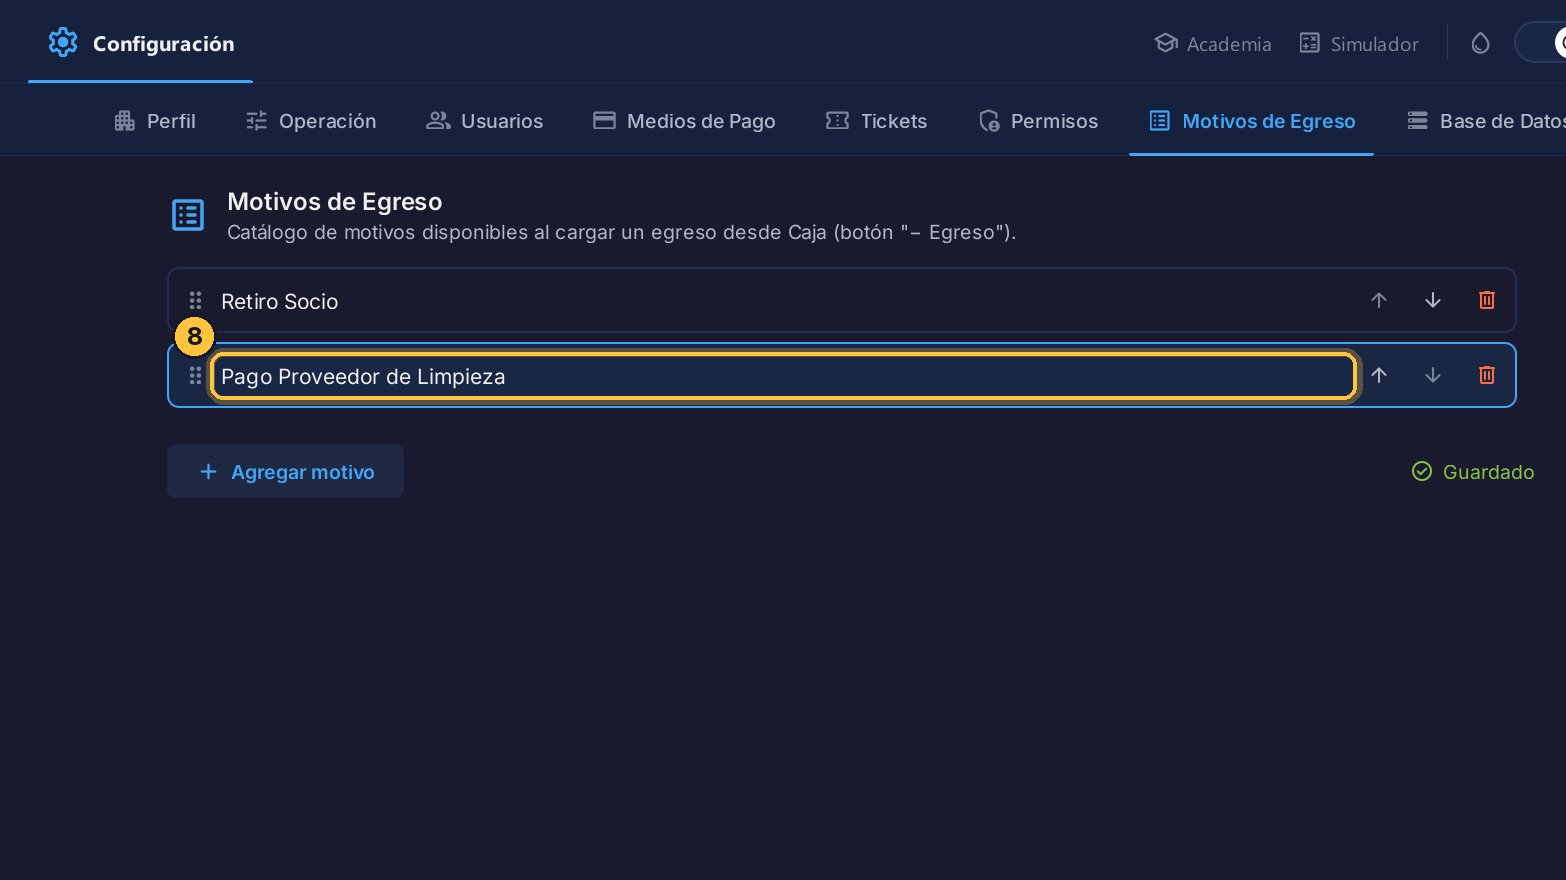The height and width of the screenshot is (880, 1566).
Task: Open the Tickets tab
Action: 876,121
